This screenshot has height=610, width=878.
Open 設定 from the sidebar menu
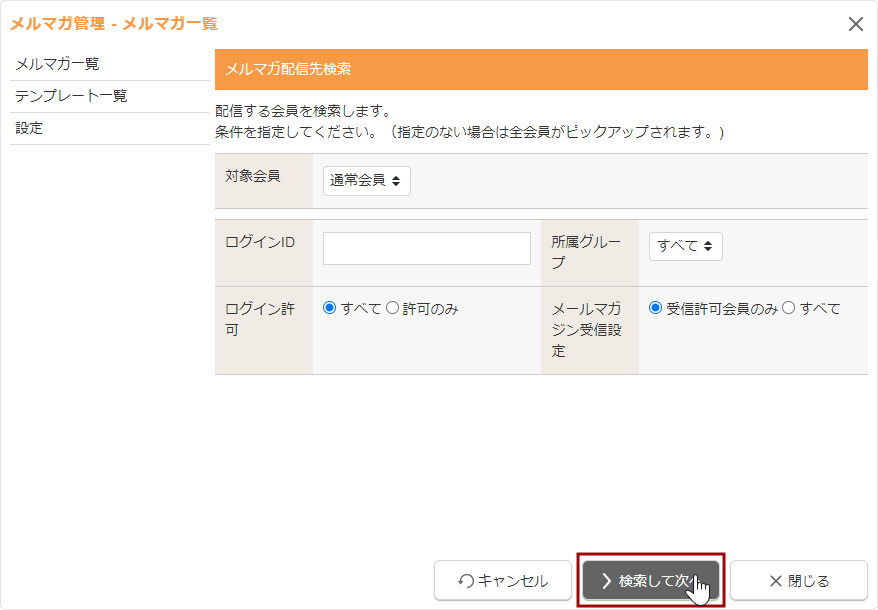[29, 128]
